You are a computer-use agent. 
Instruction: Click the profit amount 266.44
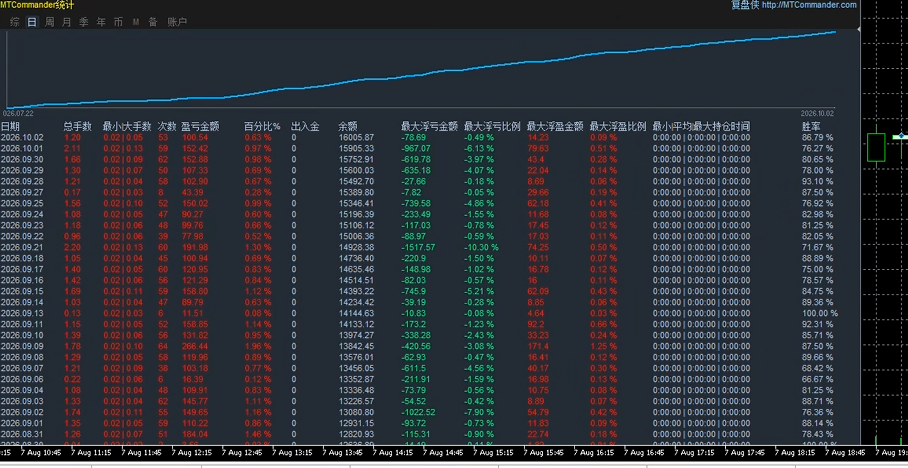(x=195, y=346)
